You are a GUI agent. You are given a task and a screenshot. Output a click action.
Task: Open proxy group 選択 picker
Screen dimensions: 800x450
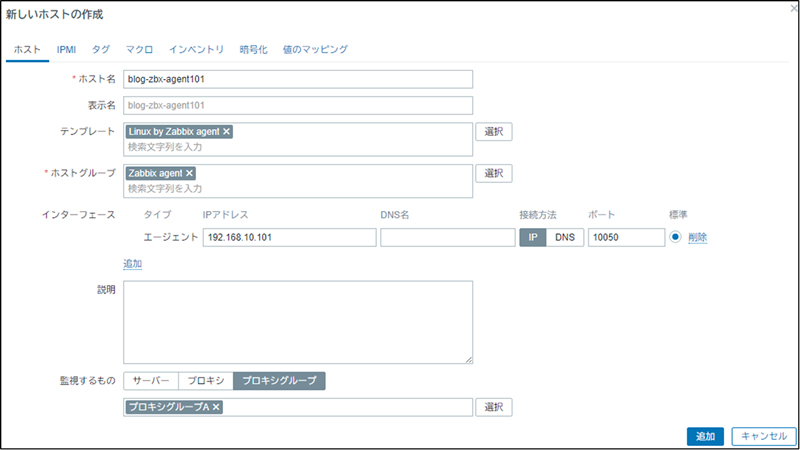click(x=493, y=407)
